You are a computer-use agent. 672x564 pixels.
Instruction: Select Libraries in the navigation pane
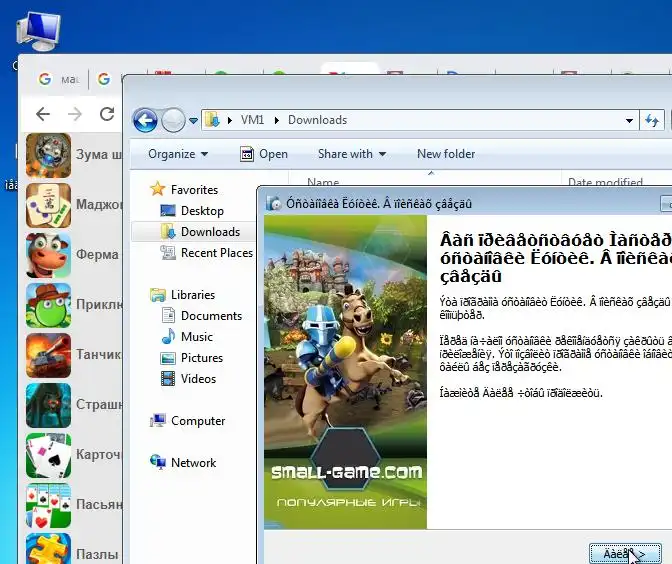[x=193, y=294]
